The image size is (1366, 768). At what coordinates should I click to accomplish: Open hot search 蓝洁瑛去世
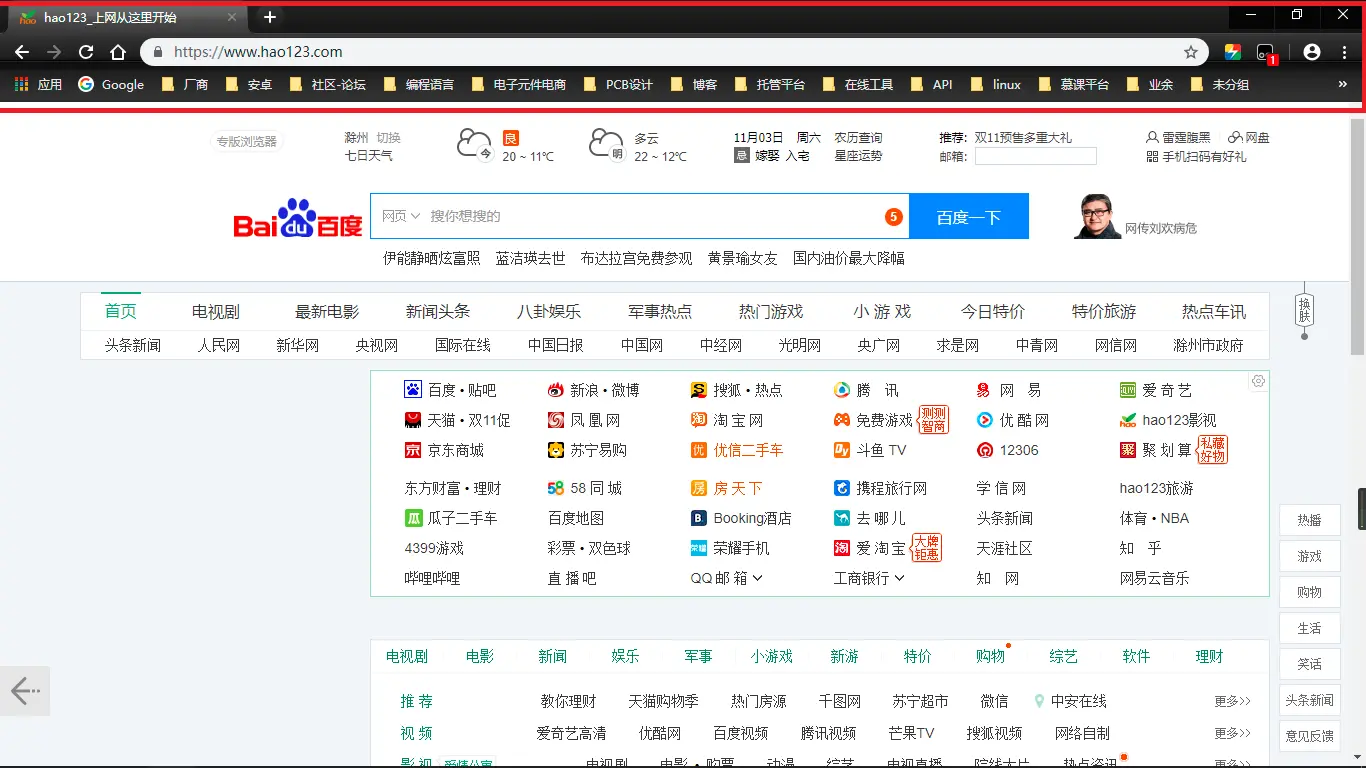click(530, 258)
